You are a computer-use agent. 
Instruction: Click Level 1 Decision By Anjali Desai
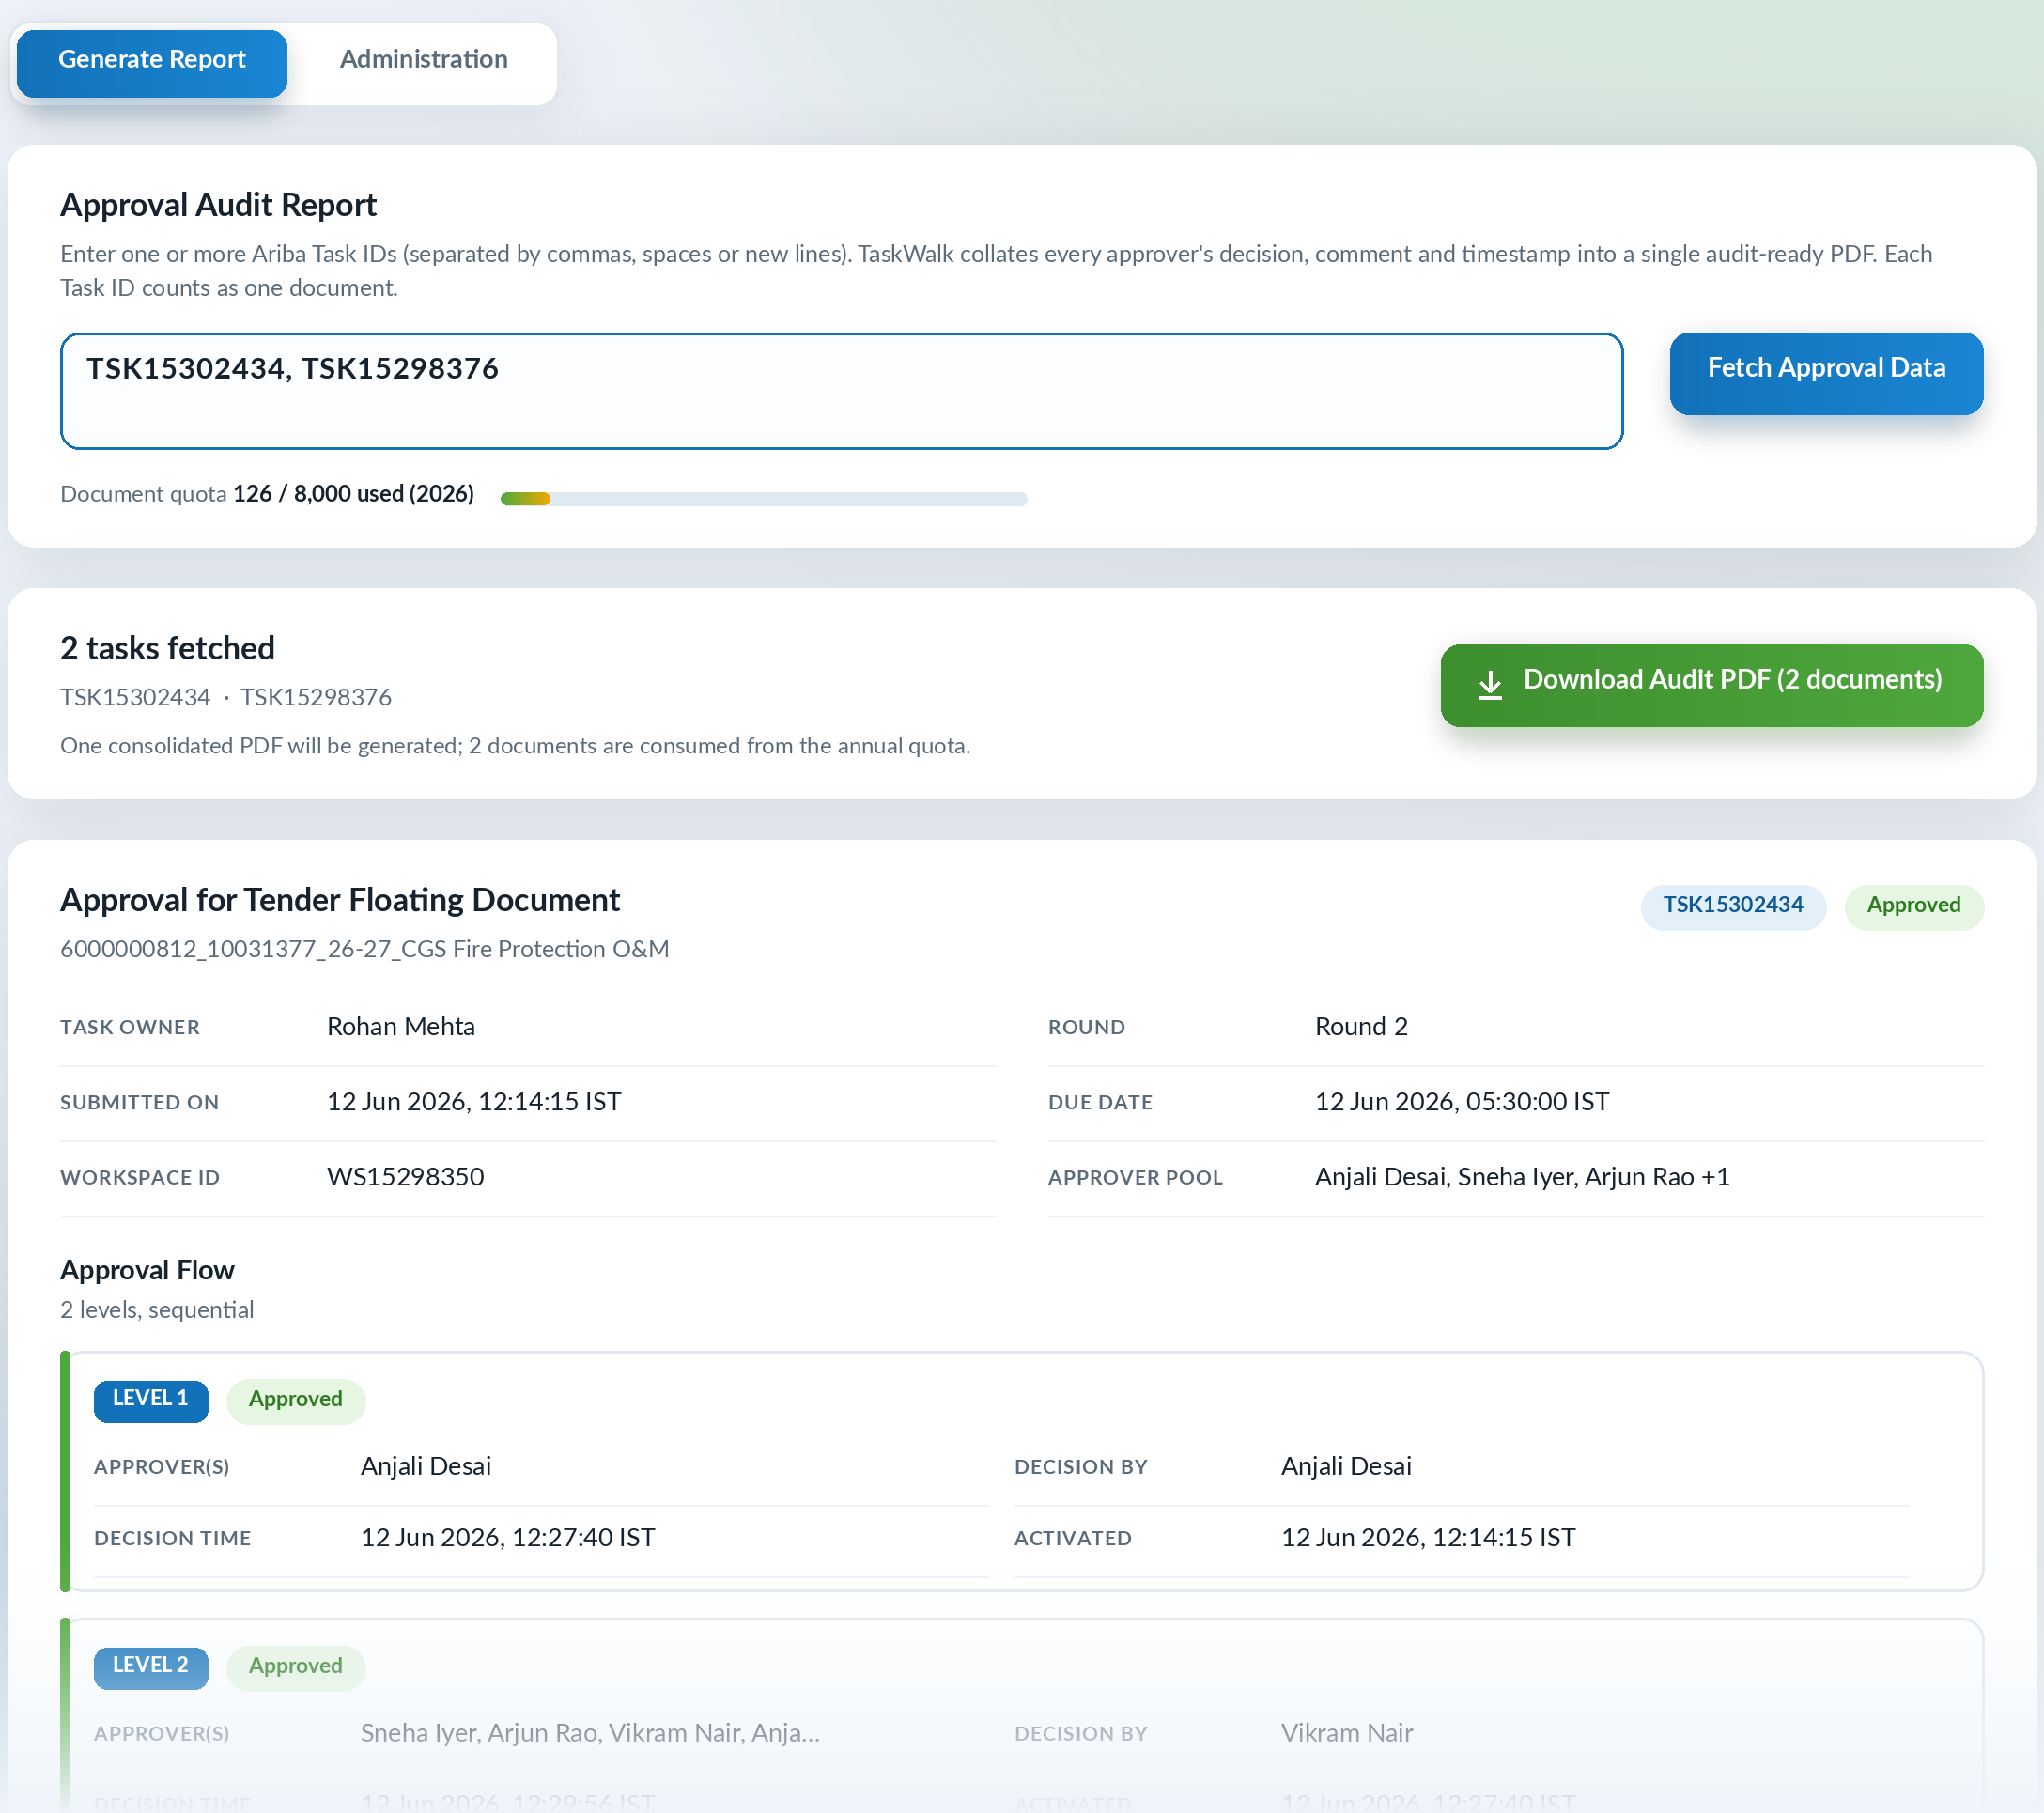tap(1346, 1467)
